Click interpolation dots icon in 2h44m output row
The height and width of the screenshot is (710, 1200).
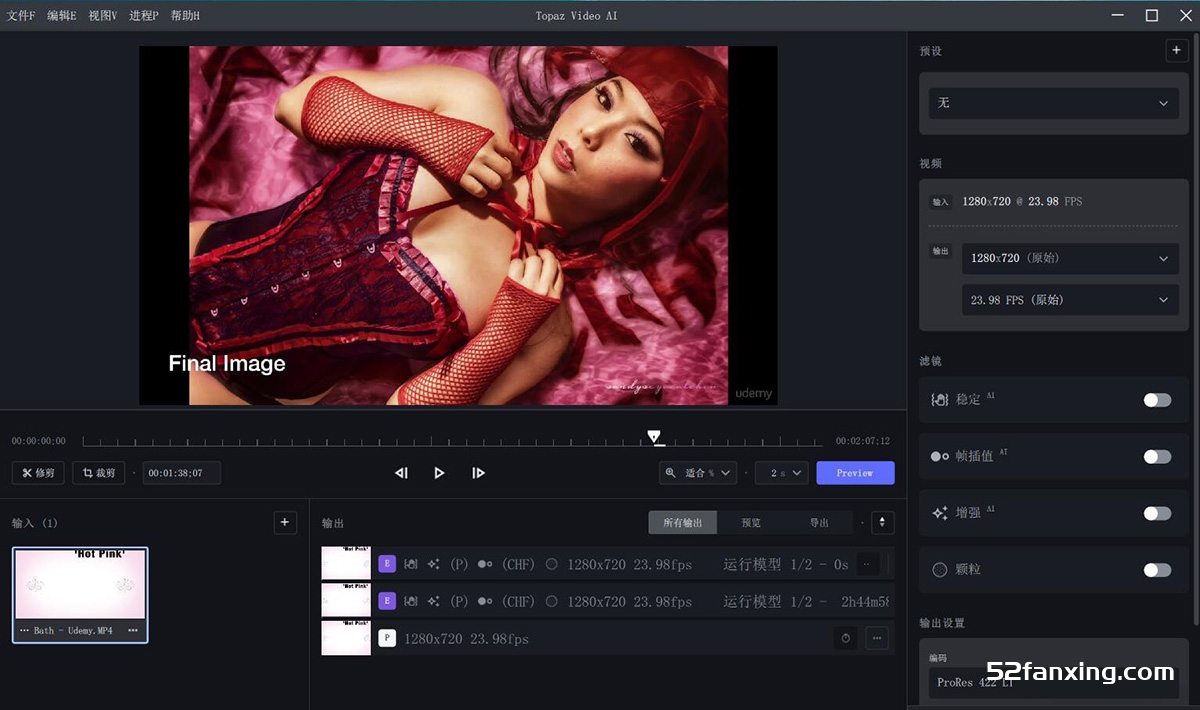(x=485, y=601)
